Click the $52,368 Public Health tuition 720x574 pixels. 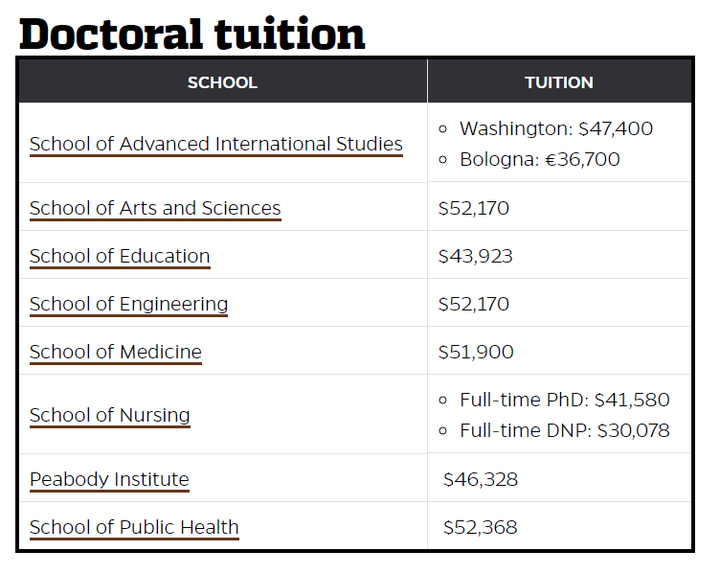pyautogui.click(x=480, y=527)
